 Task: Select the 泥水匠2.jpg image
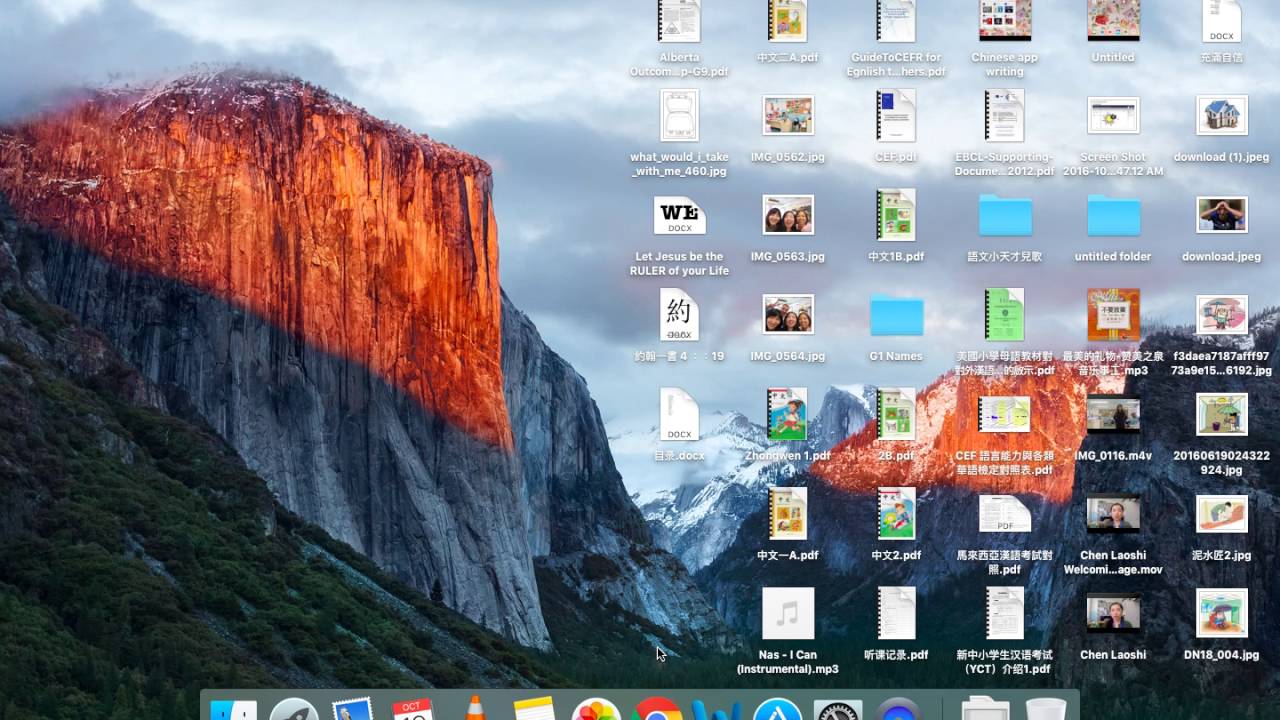pyautogui.click(x=1221, y=513)
